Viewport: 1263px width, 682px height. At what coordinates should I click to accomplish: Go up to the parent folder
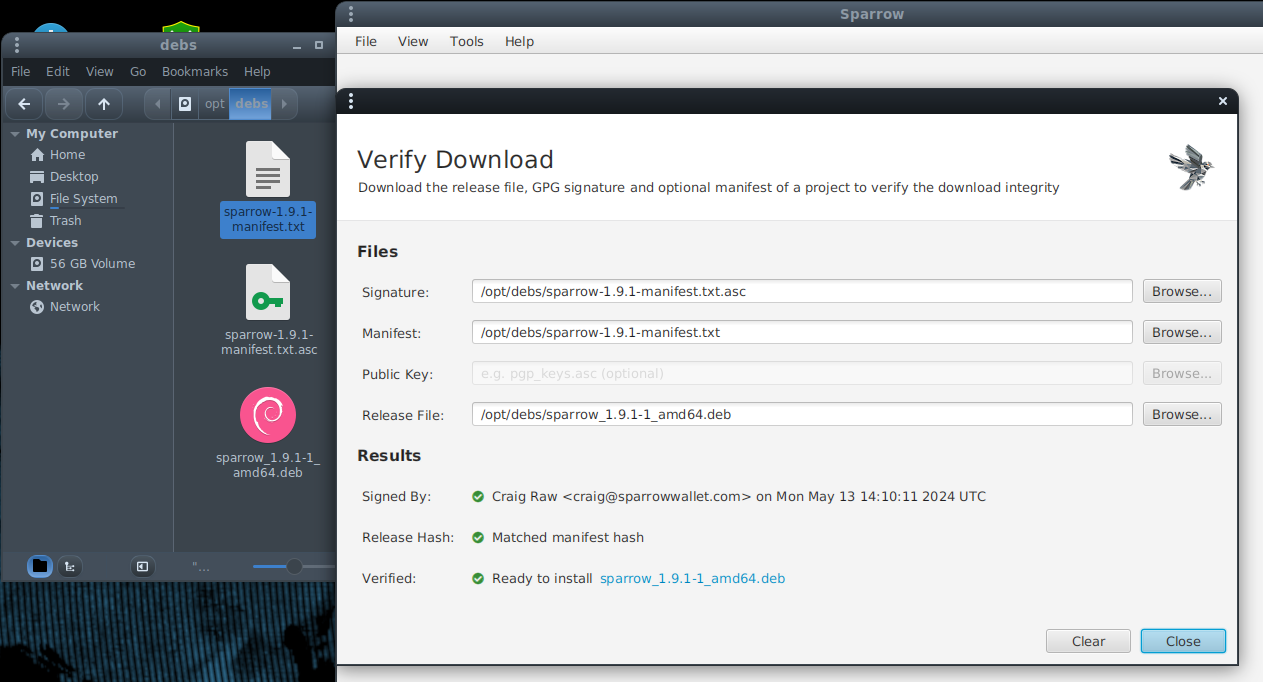104,104
